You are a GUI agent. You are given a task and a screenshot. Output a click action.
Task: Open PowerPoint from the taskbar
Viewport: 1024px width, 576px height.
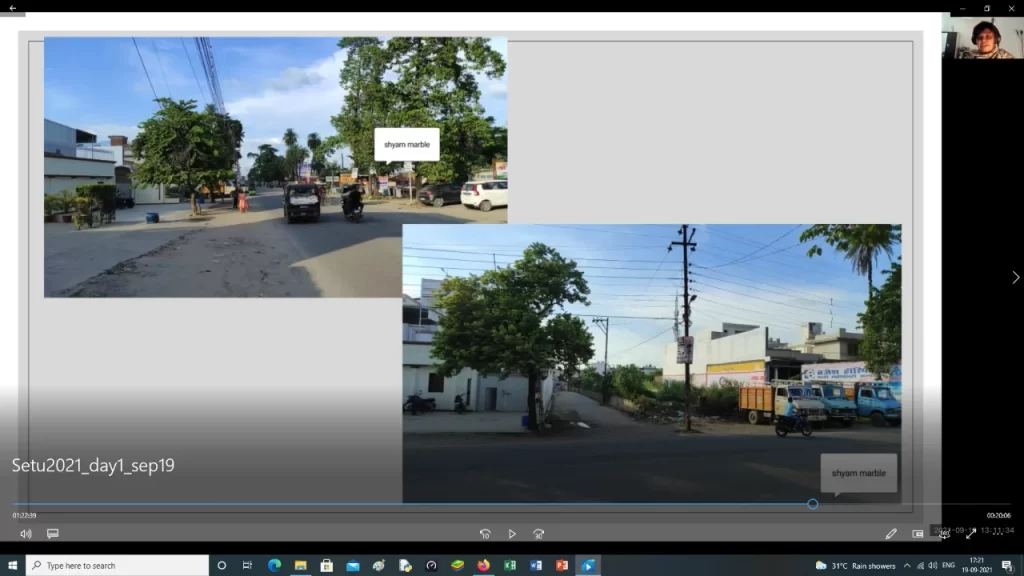click(x=562, y=566)
